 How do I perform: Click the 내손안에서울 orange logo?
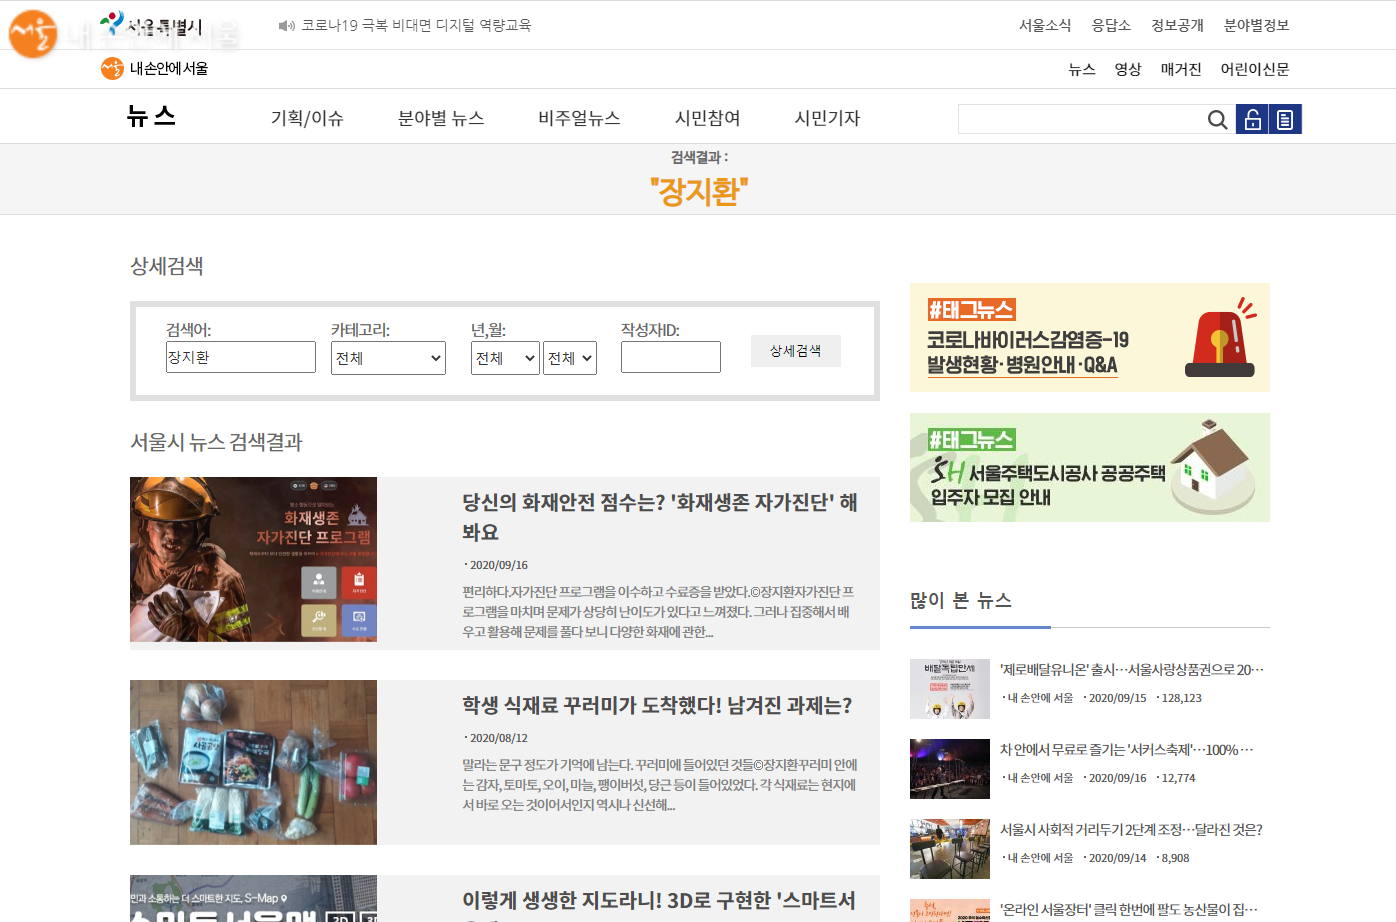(x=112, y=69)
